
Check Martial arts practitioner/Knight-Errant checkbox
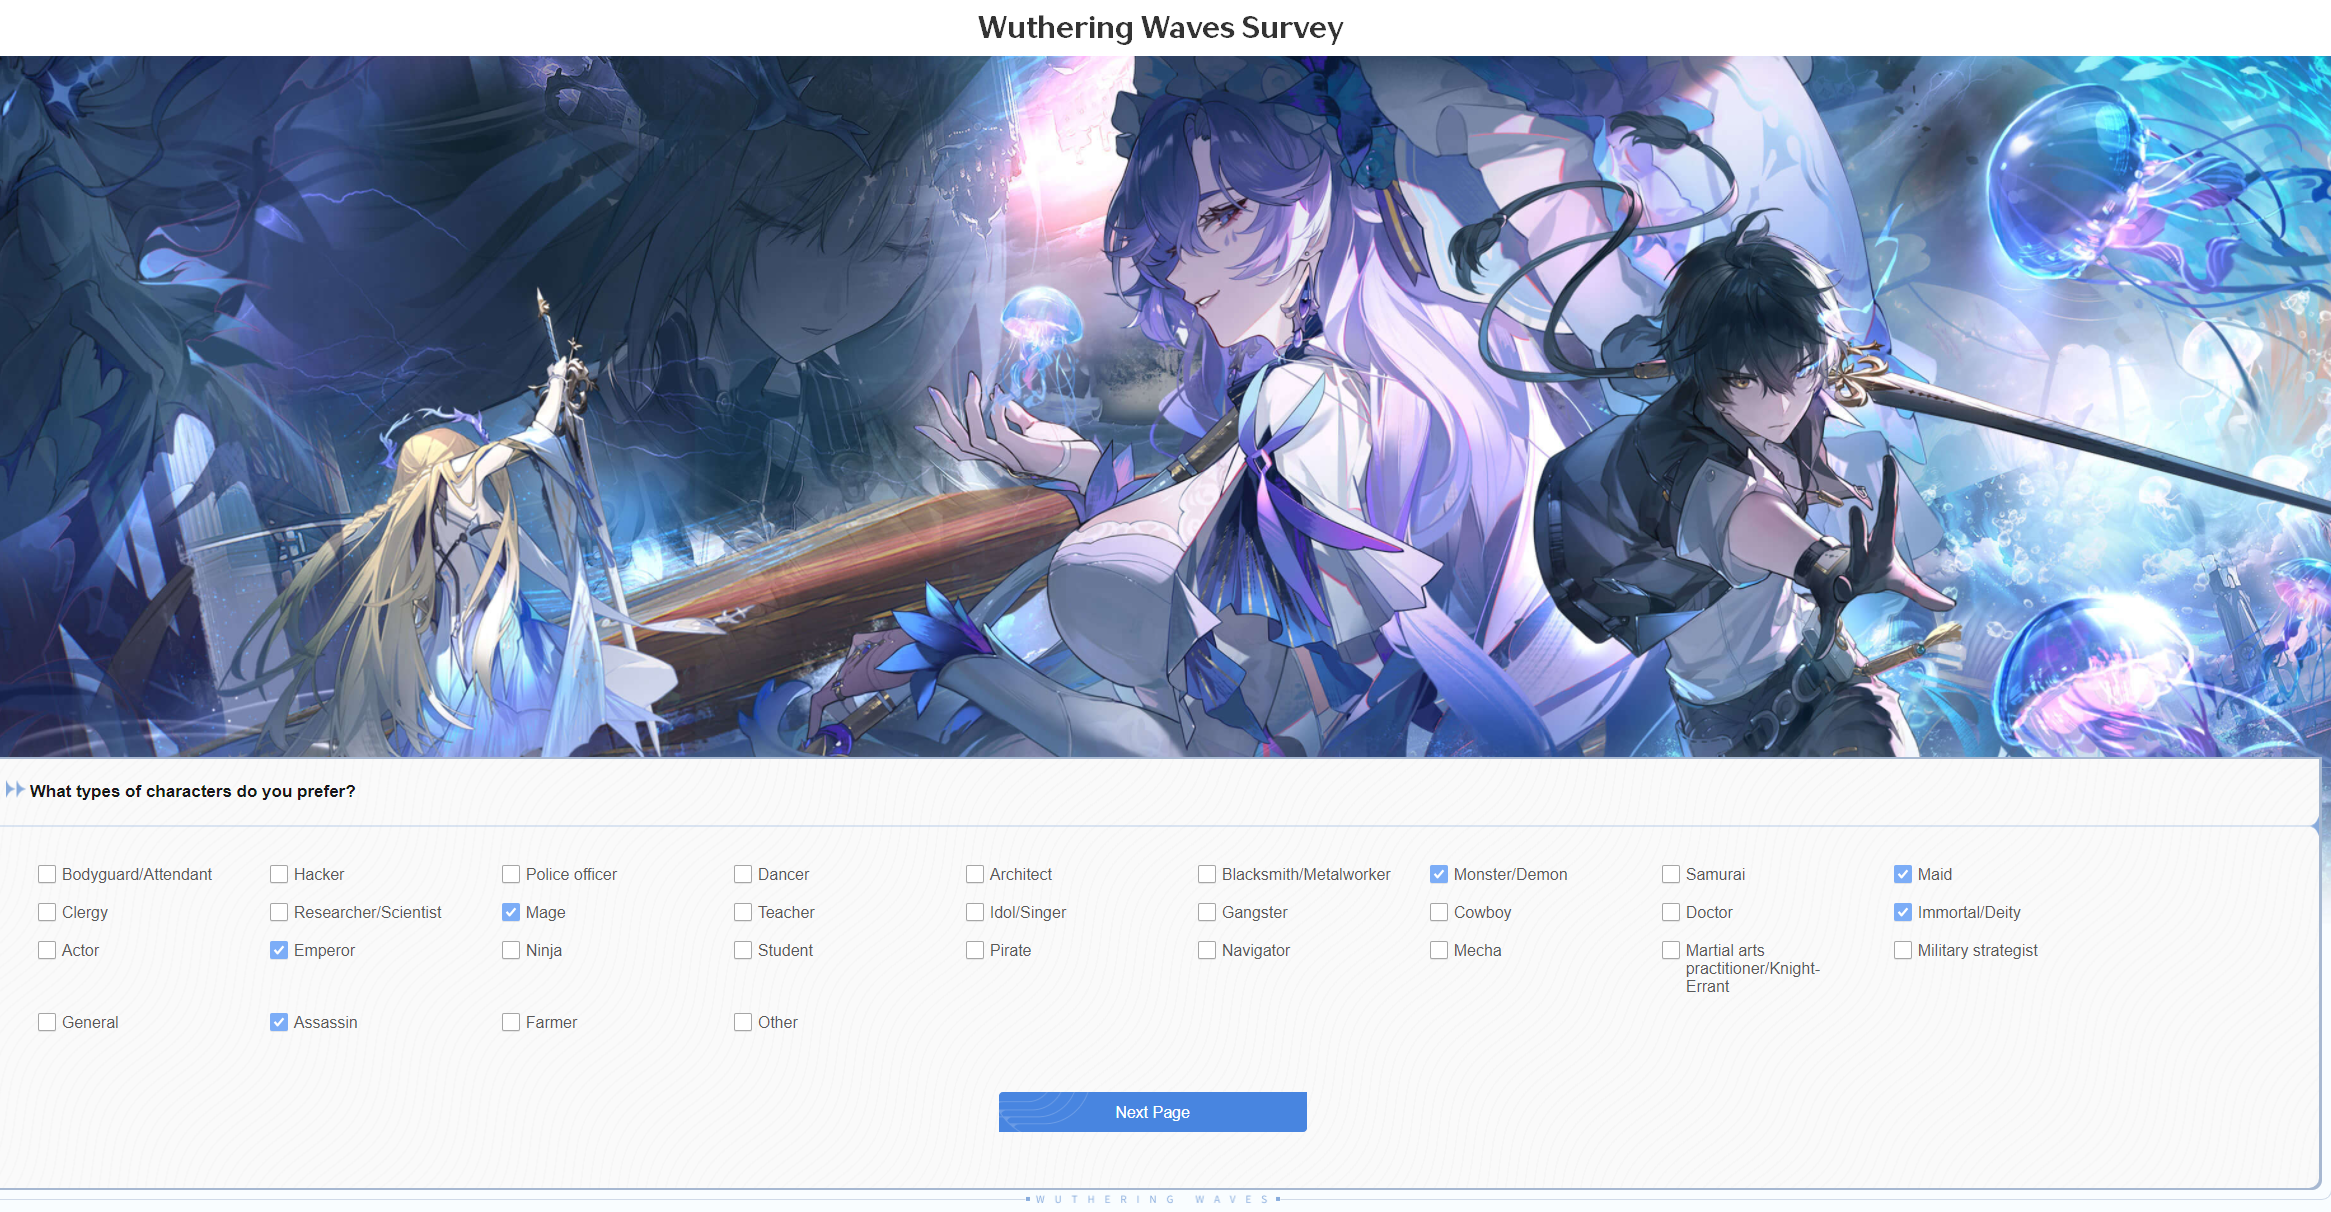[1671, 950]
